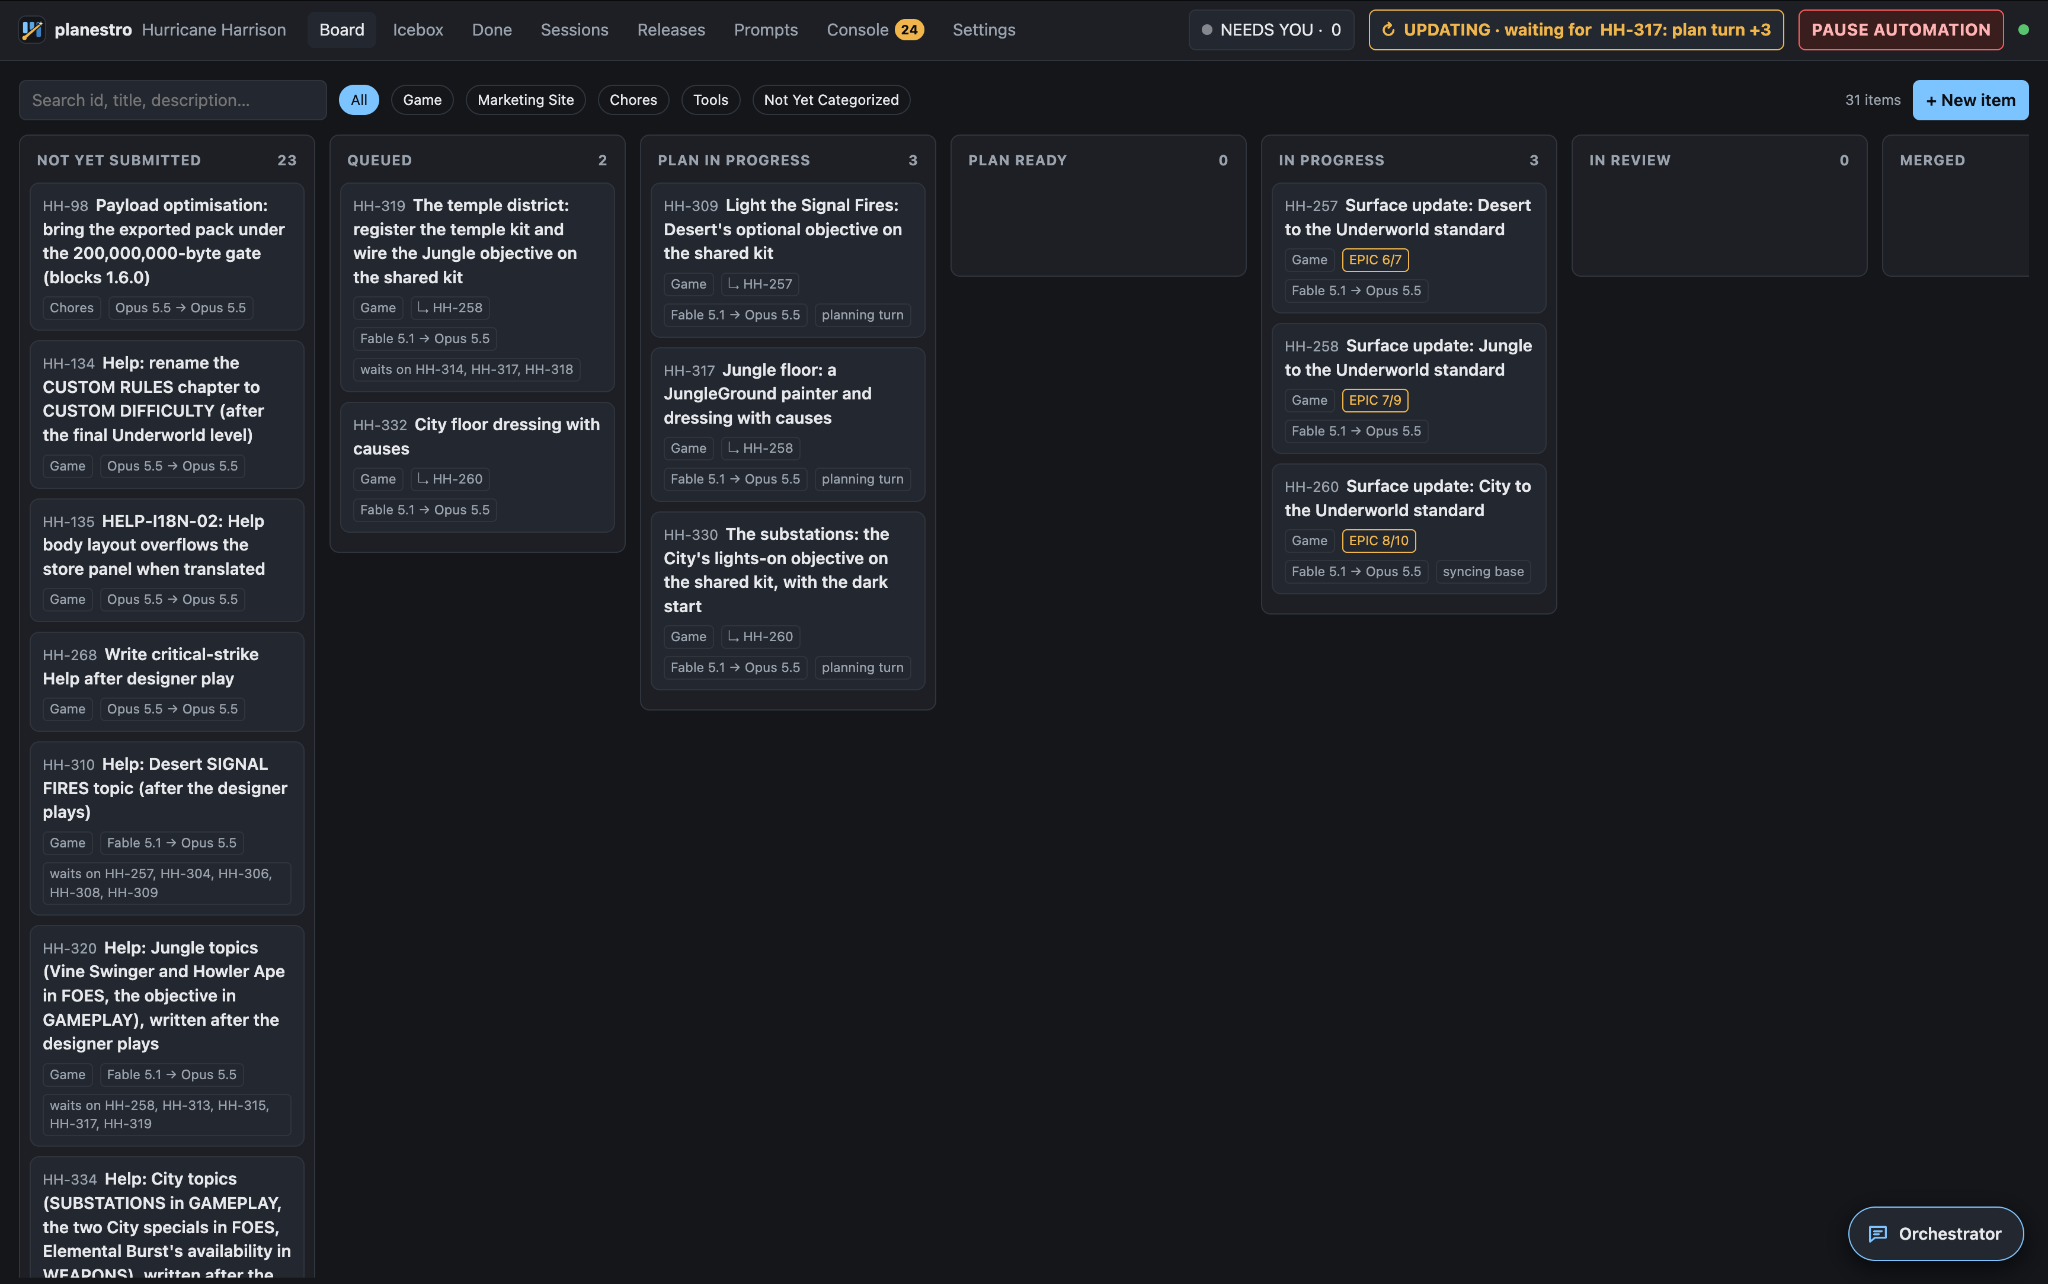Open card HH-257 Surface update: Desert

(1409, 248)
